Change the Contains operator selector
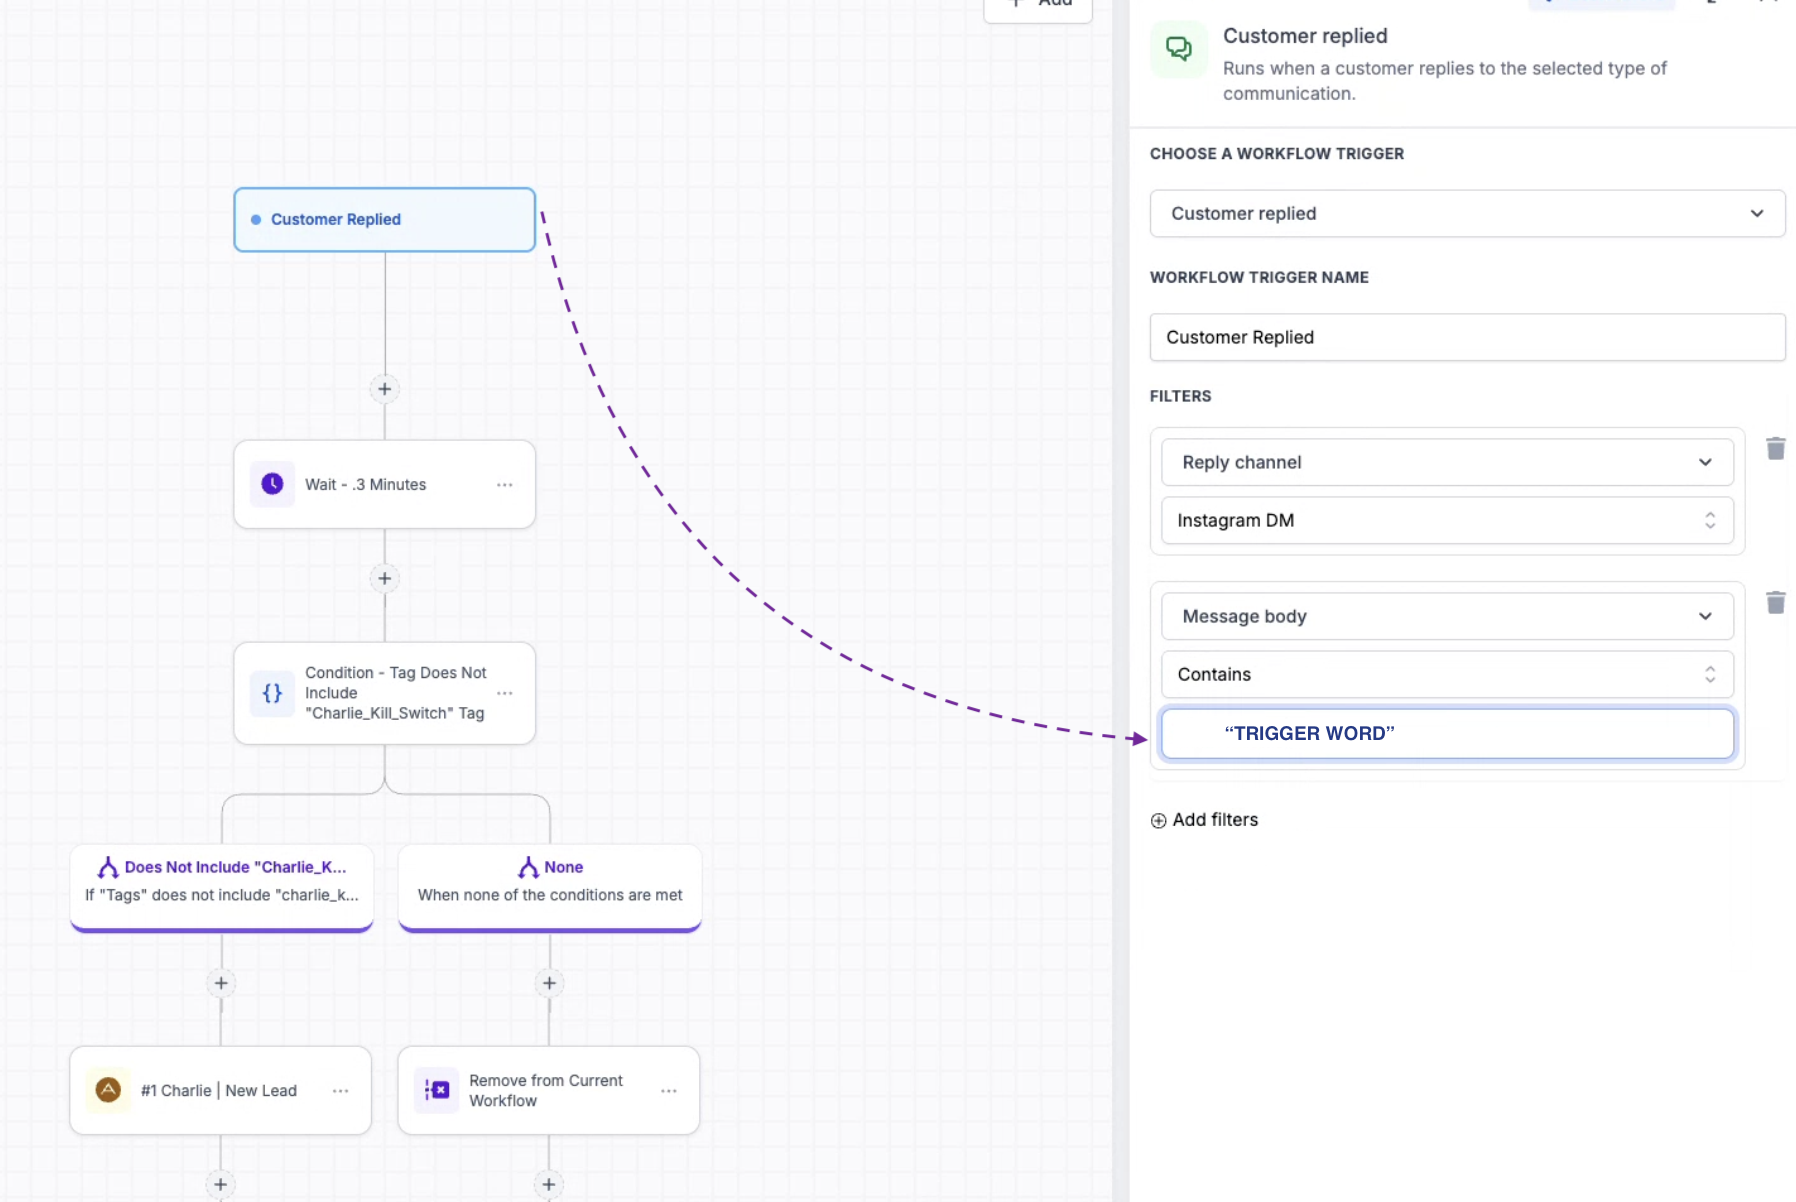Image resolution: width=1796 pixels, height=1202 pixels. (1447, 674)
